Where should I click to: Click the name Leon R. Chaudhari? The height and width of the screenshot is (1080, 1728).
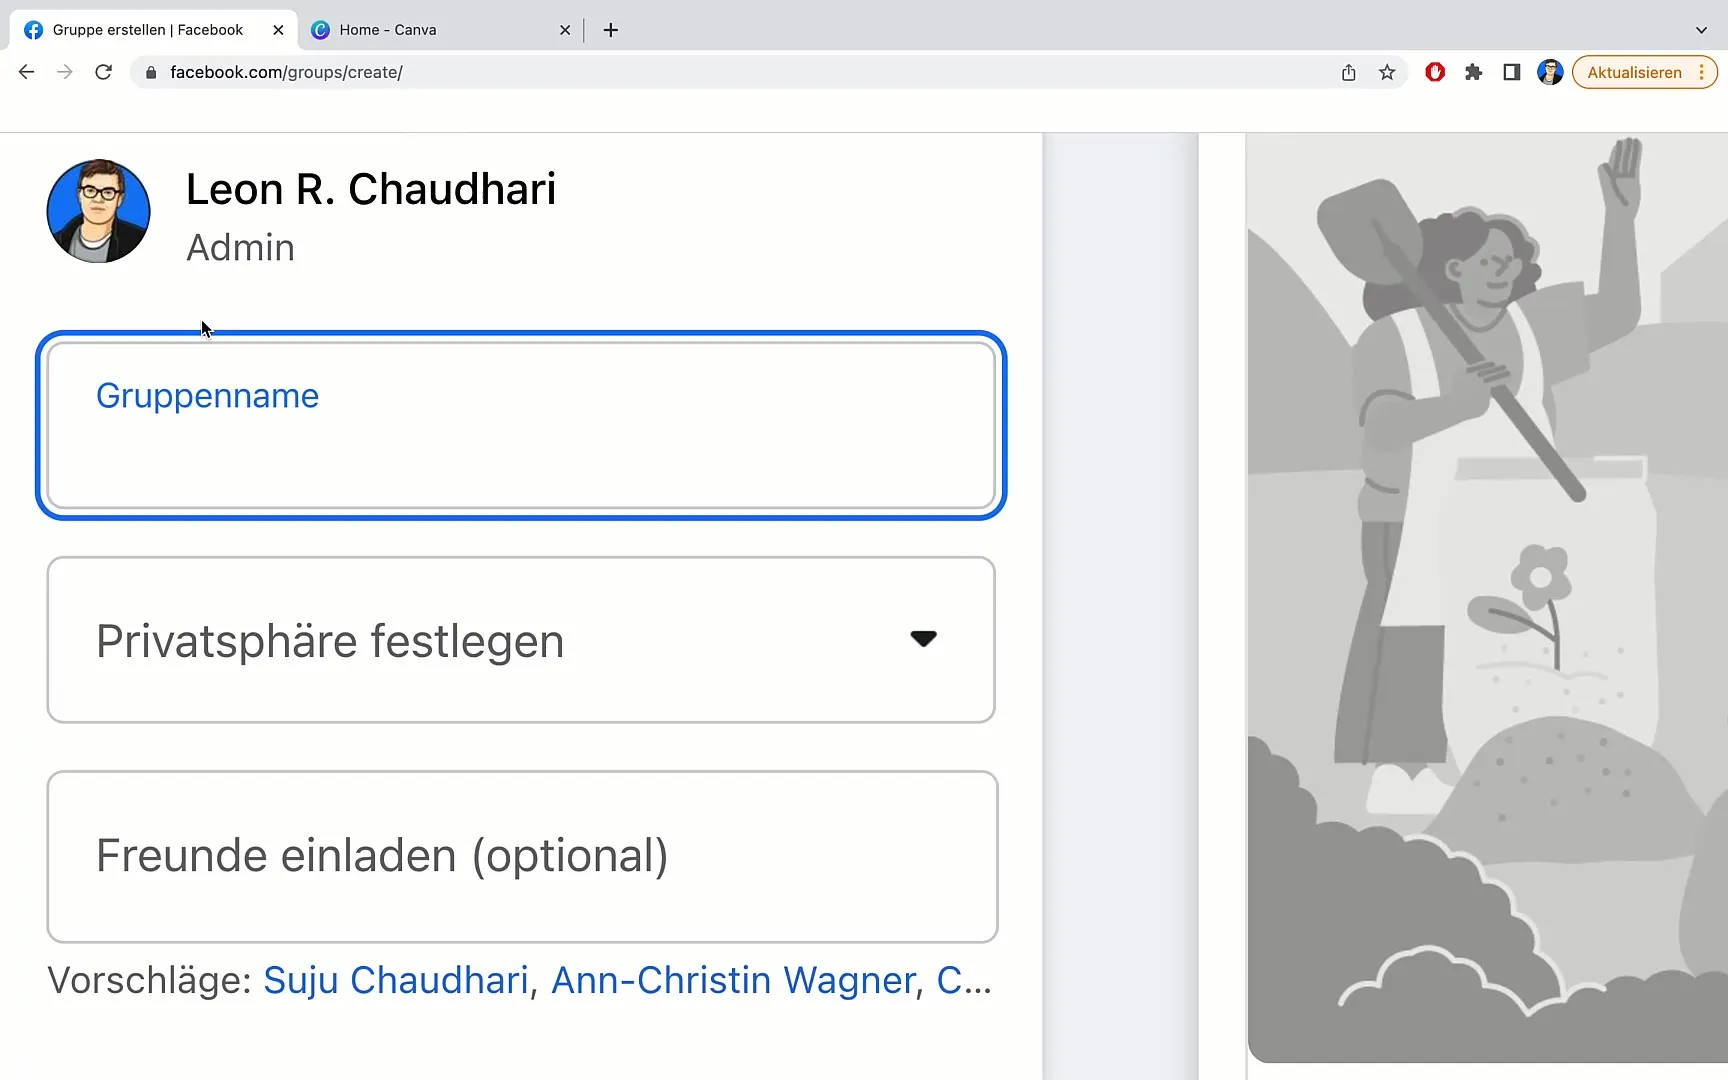pos(371,189)
